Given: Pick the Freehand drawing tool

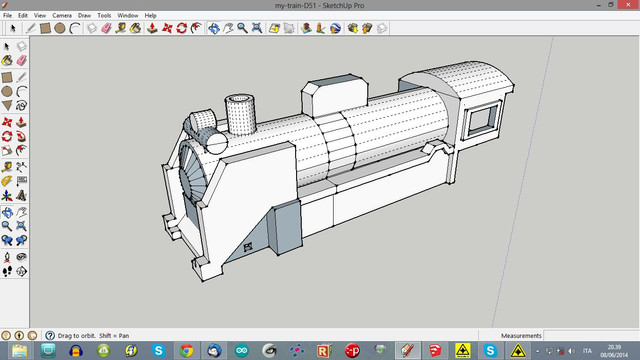Looking at the screenshot, I should click(x=22, y=106).
